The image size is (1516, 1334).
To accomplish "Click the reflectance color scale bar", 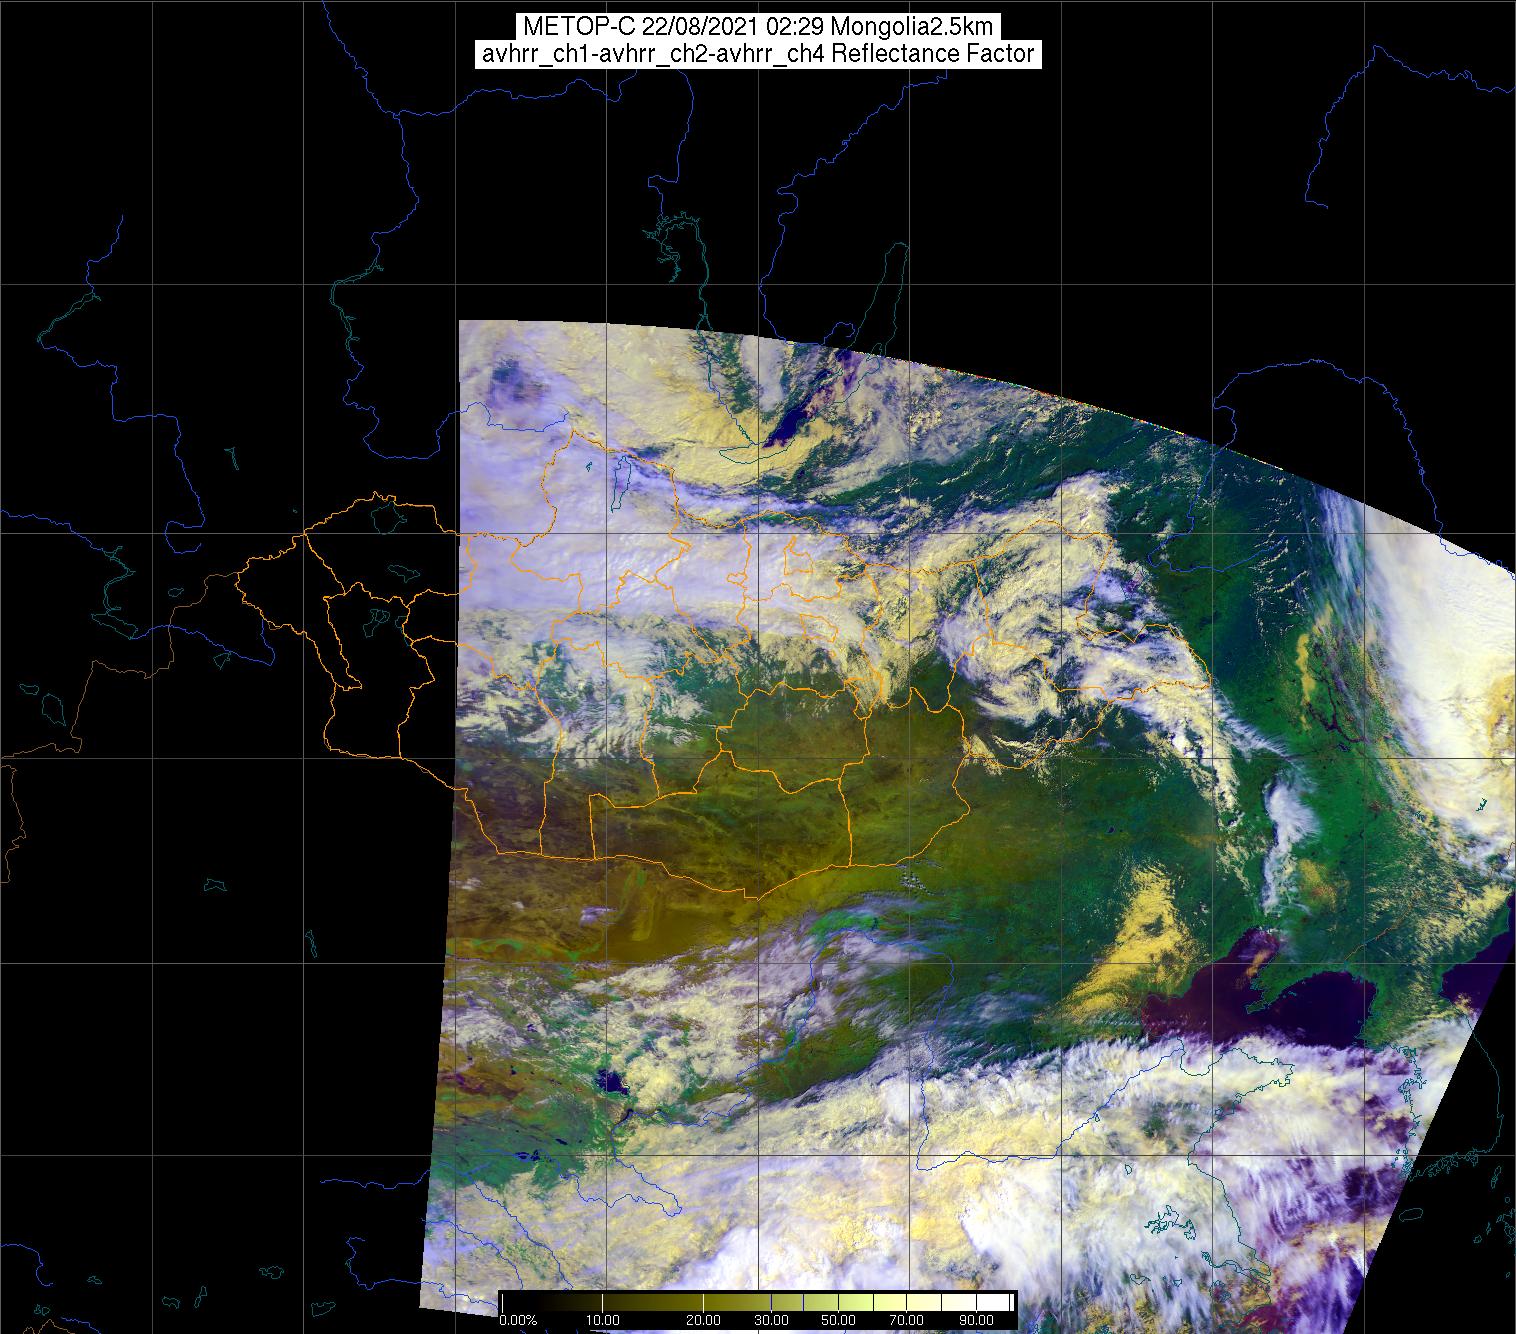I will pos(758,1301).
